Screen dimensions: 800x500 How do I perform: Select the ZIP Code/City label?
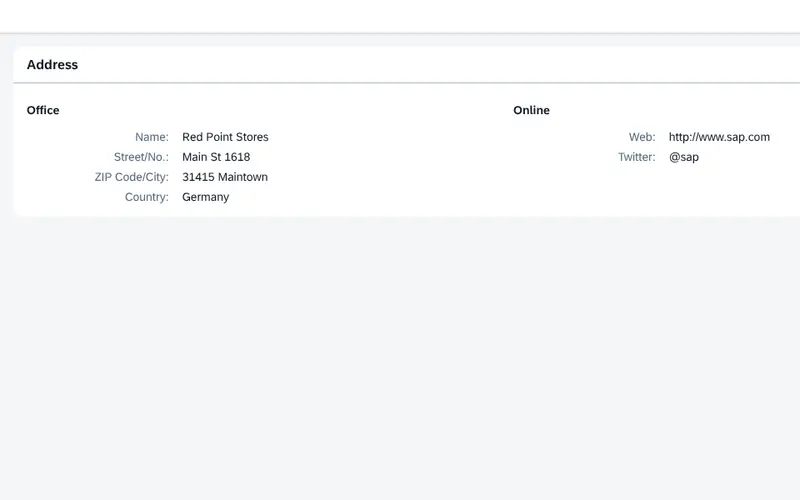point(131,177)
